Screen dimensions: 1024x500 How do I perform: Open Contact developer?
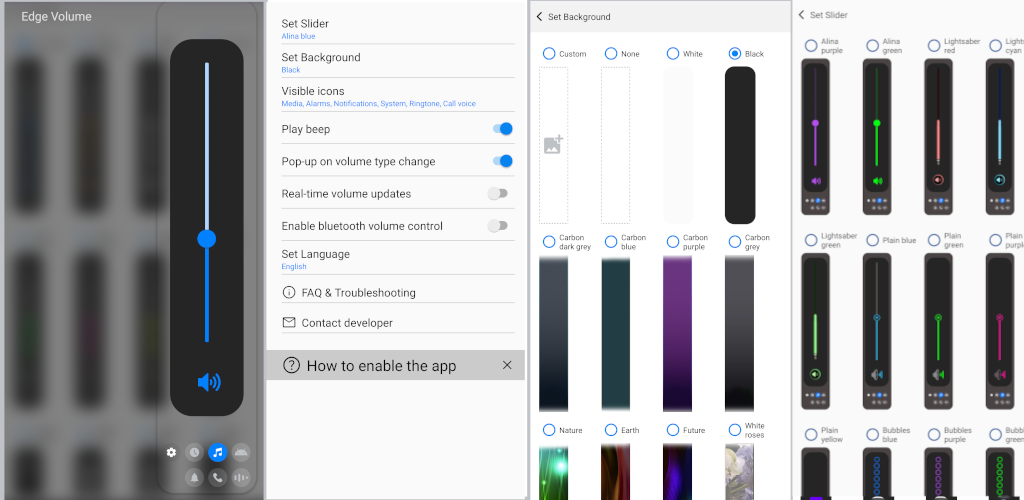[398, 322]
